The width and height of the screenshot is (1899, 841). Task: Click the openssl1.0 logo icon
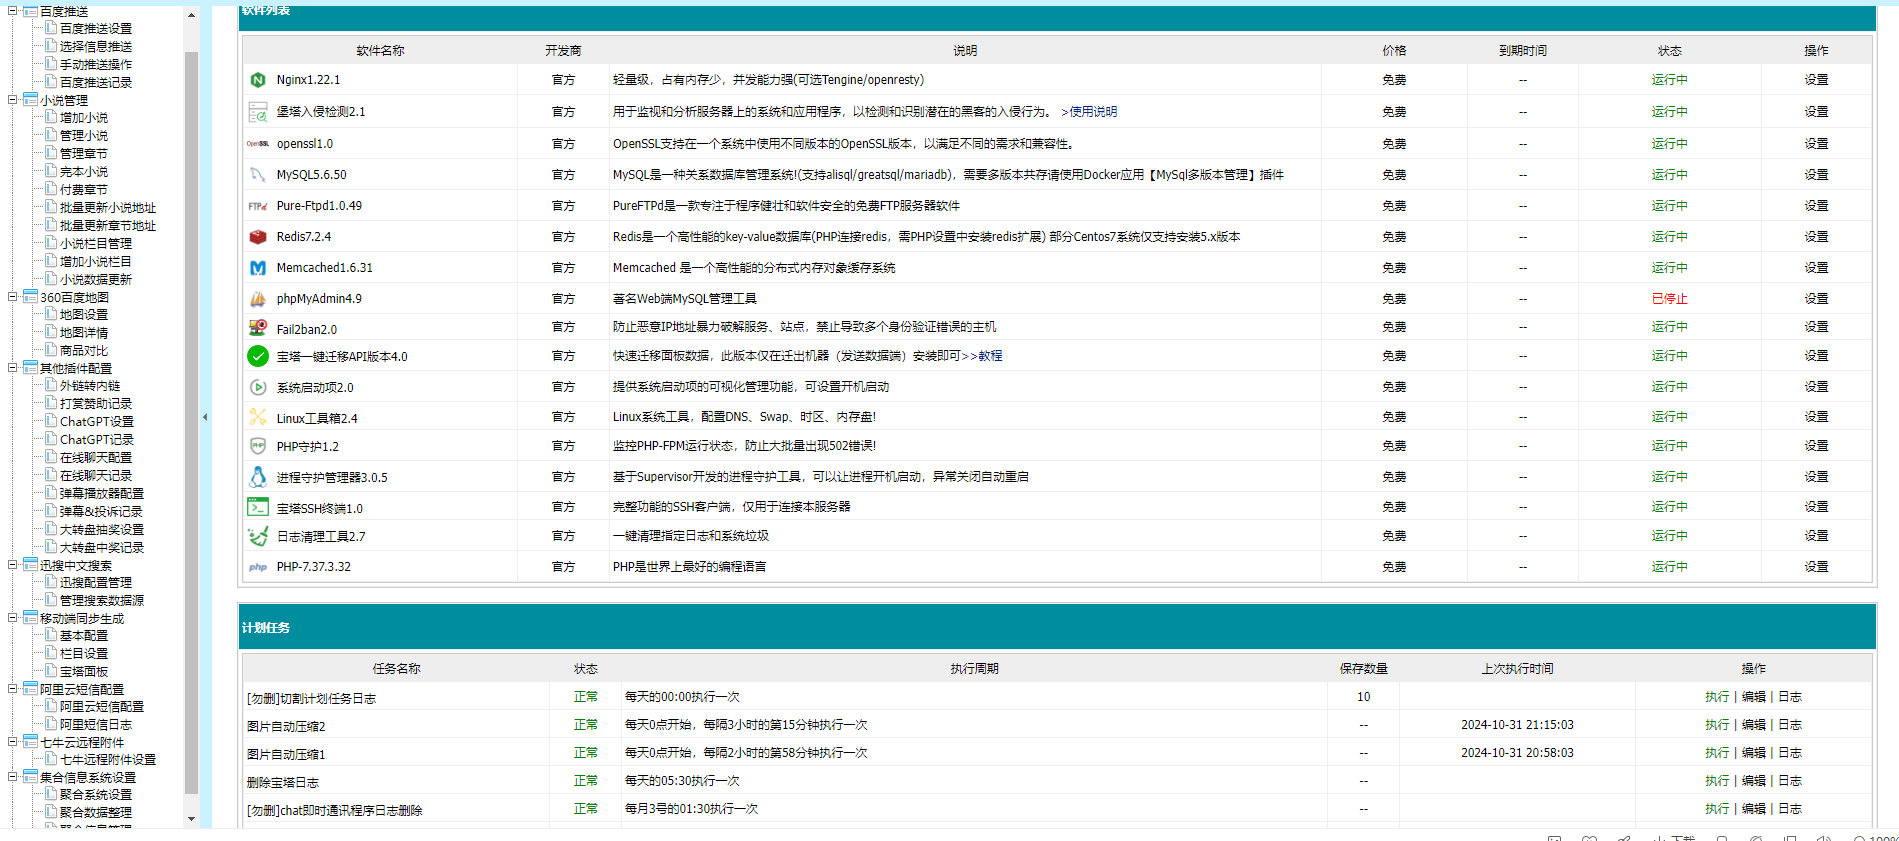click(x=258, y=144)
